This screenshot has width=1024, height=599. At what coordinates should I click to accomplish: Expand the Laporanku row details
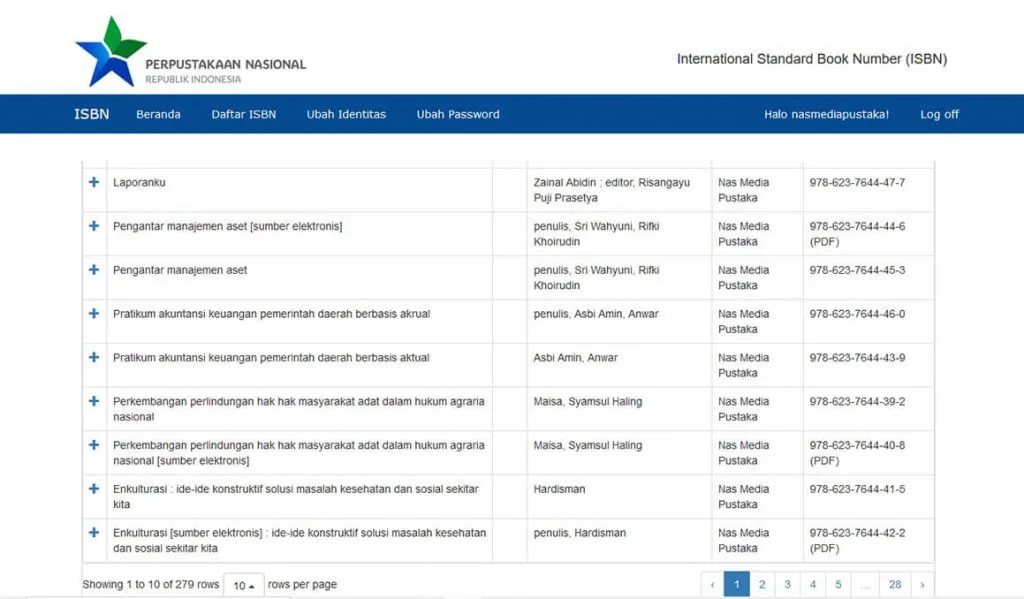click(94, 182)
